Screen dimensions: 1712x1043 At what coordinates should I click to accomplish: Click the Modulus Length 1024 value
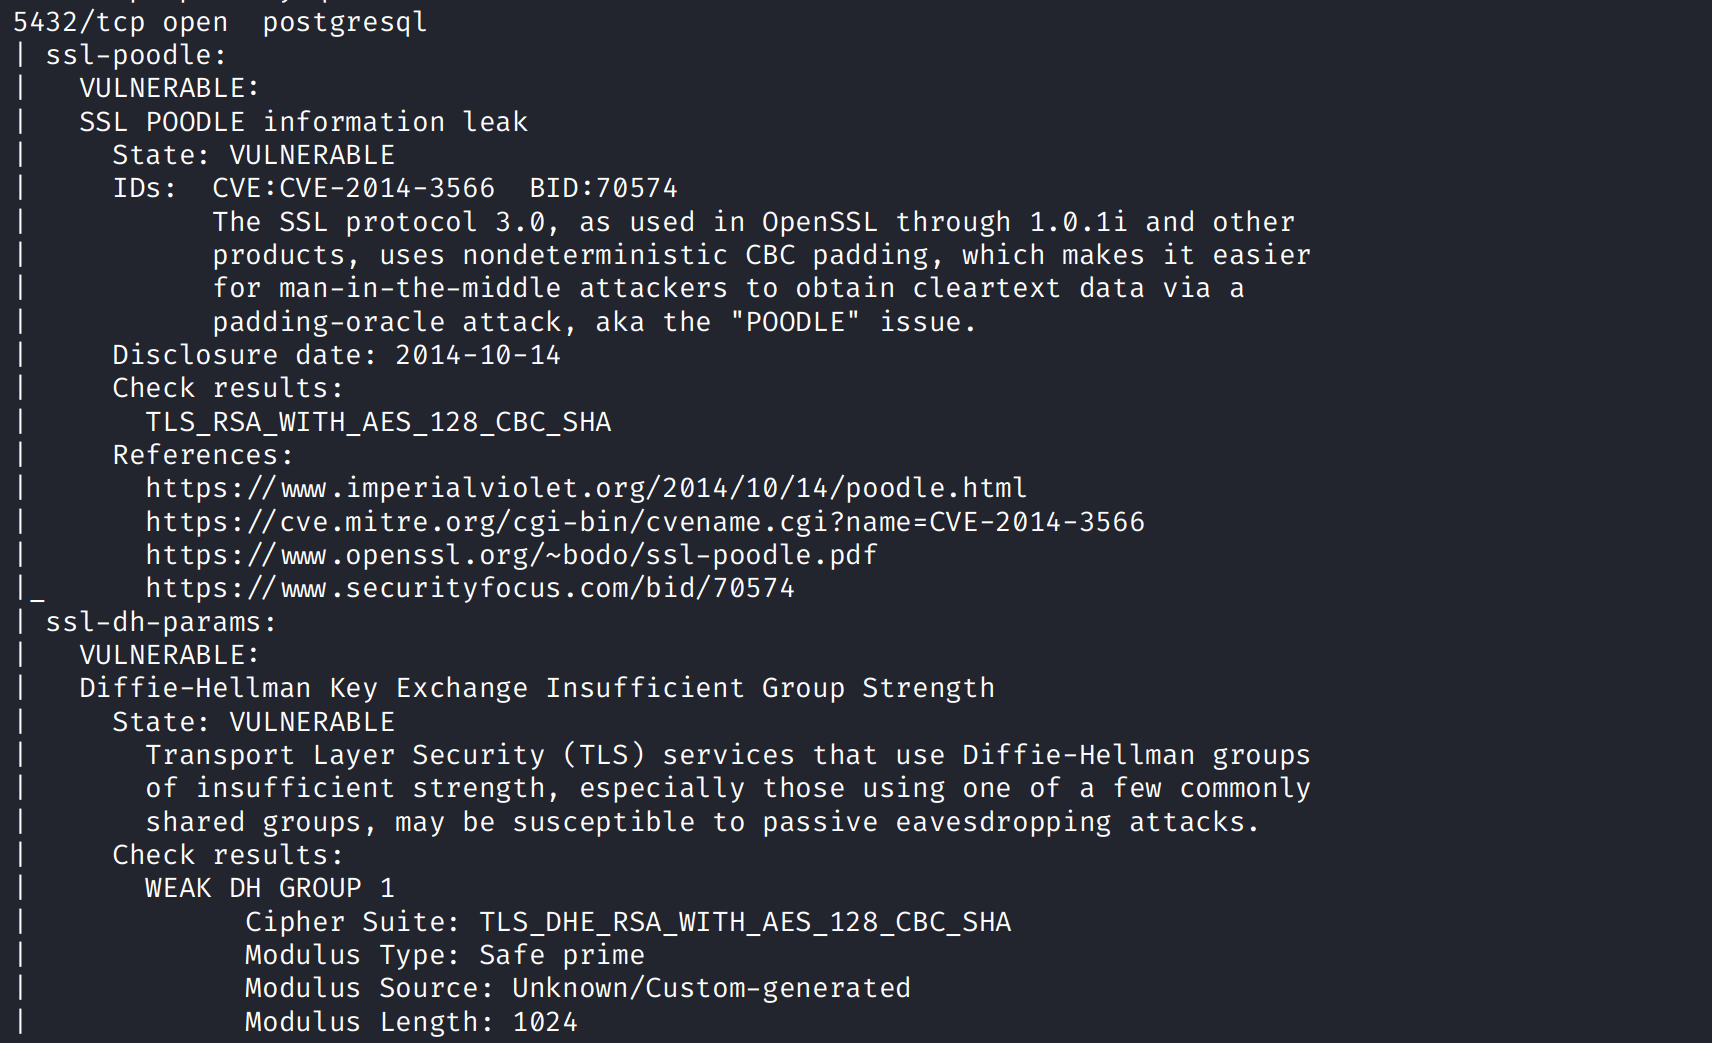[545, 1022]
